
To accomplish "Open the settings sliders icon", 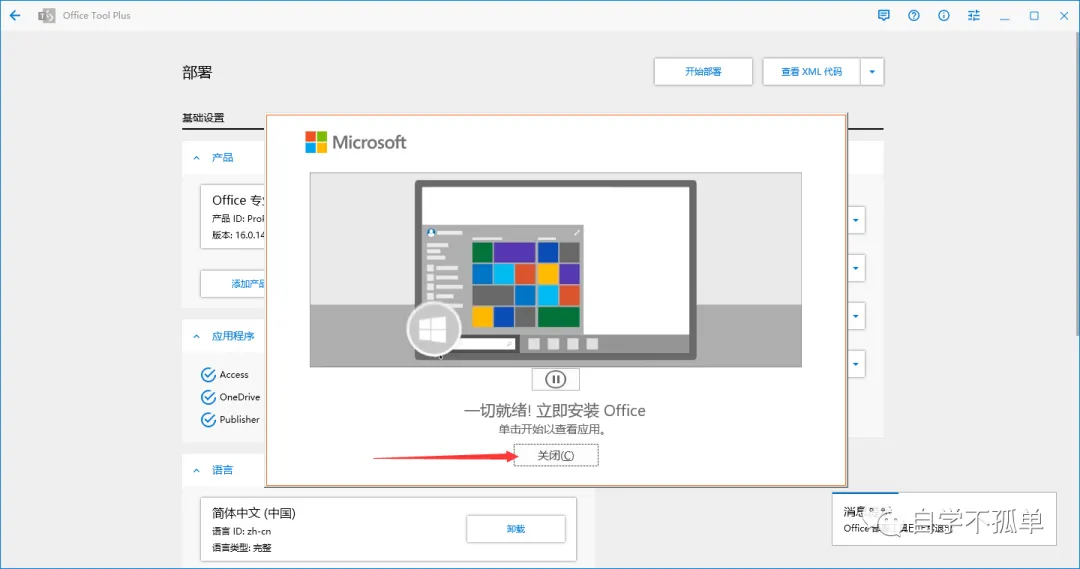I will 973,15.
